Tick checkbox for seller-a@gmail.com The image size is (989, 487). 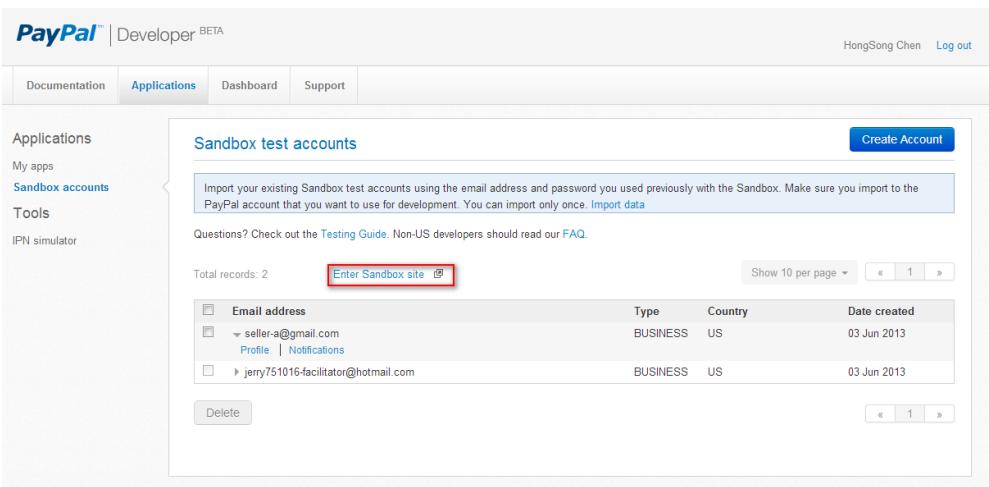click(x=208, y=332)
